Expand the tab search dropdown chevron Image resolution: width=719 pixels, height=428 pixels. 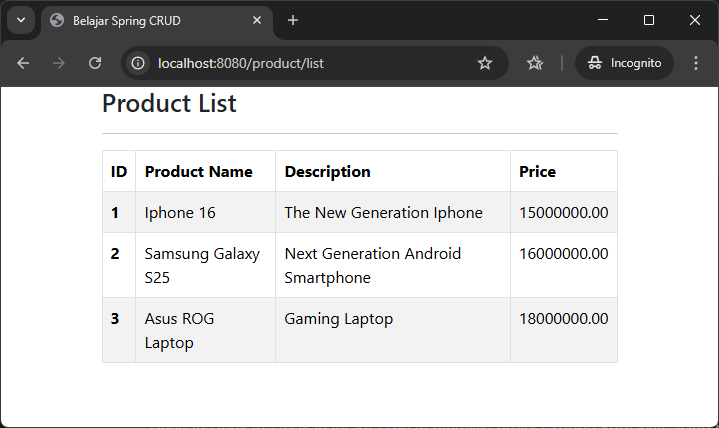20,20
